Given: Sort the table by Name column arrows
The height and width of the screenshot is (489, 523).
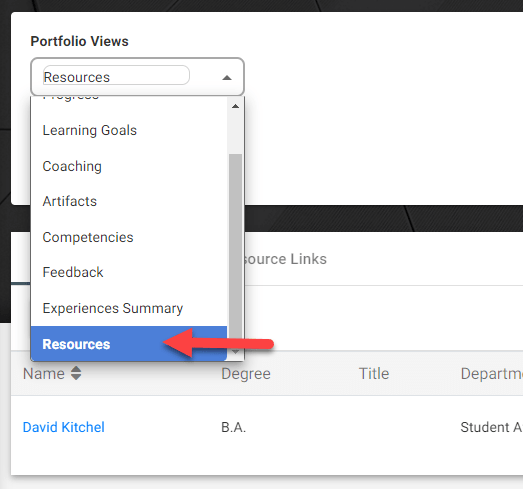Looking at the screenshot, I should 76,373.
